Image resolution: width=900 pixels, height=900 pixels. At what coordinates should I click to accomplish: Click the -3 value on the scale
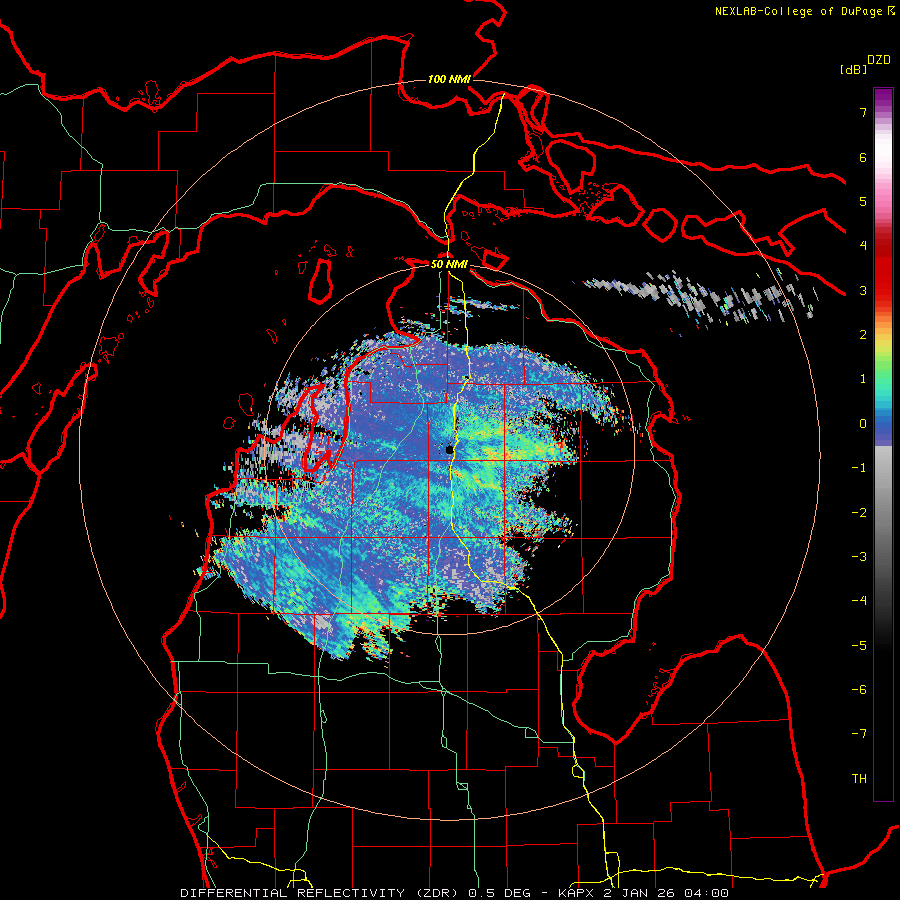click(x=859, y=557)
